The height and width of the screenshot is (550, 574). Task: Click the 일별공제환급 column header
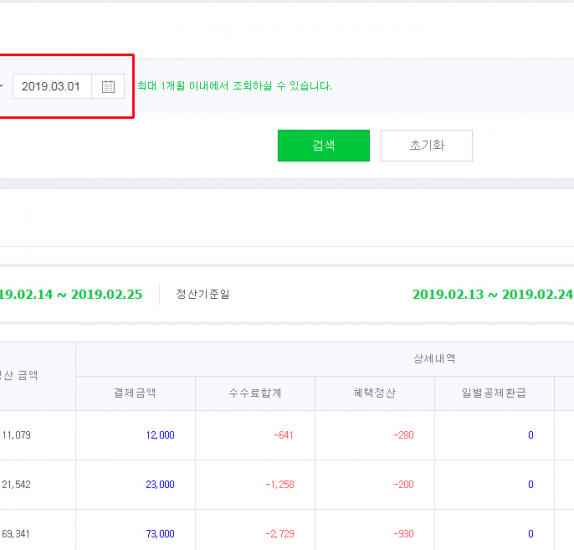click(494, 393)
